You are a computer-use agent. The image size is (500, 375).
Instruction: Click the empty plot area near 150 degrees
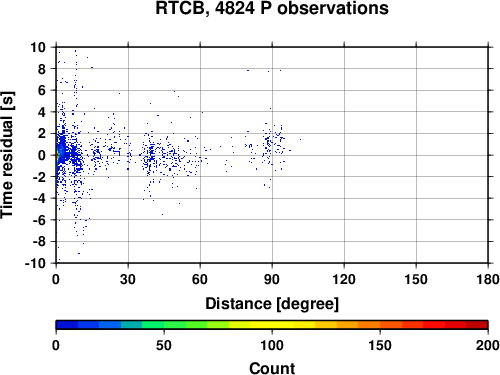[416, 155]
